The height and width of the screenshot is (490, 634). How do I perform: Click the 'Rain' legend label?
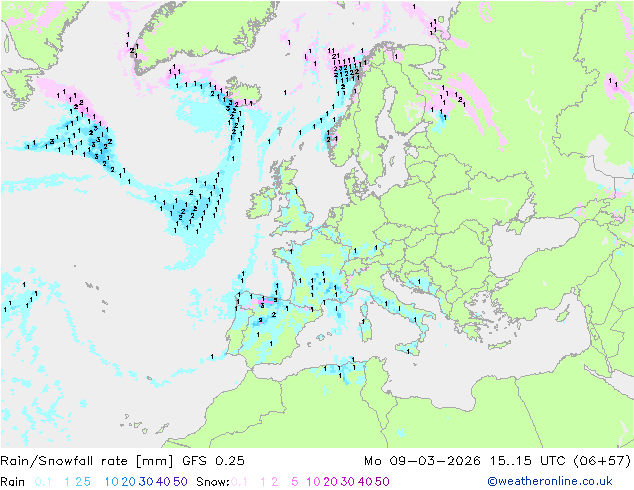[13, 482]
